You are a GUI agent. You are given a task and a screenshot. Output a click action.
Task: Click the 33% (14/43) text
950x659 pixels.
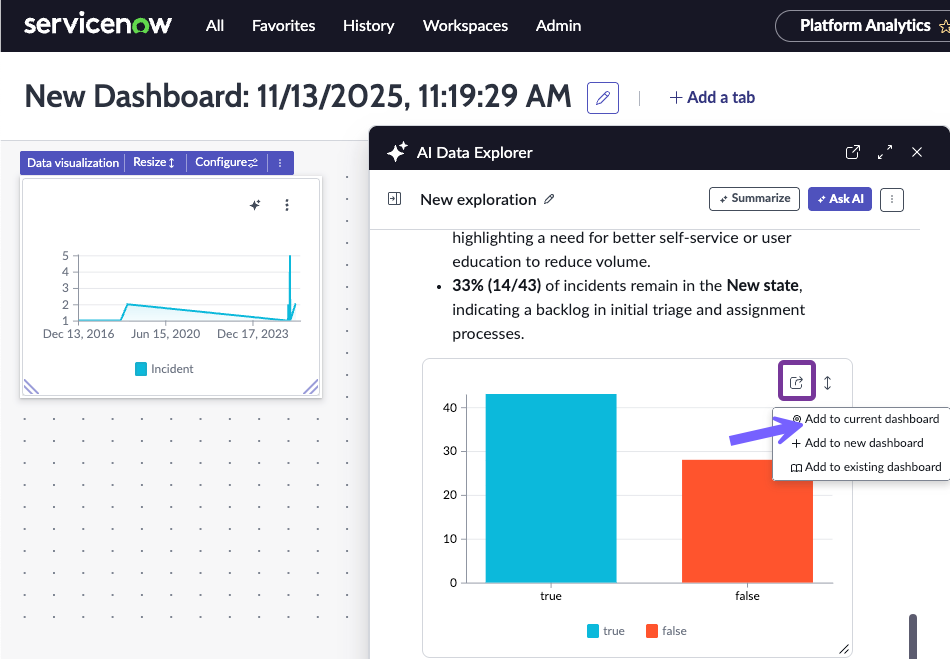coord(496,285)
